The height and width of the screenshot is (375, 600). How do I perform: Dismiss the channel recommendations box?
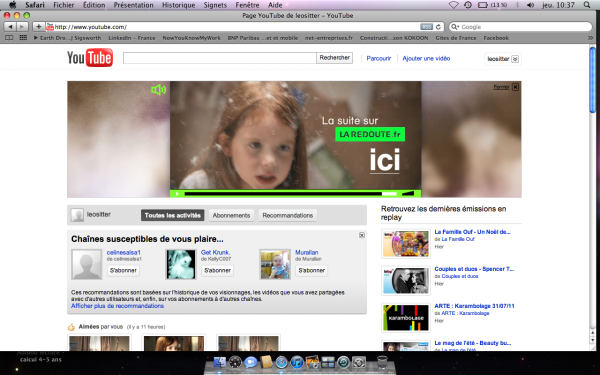362,235
